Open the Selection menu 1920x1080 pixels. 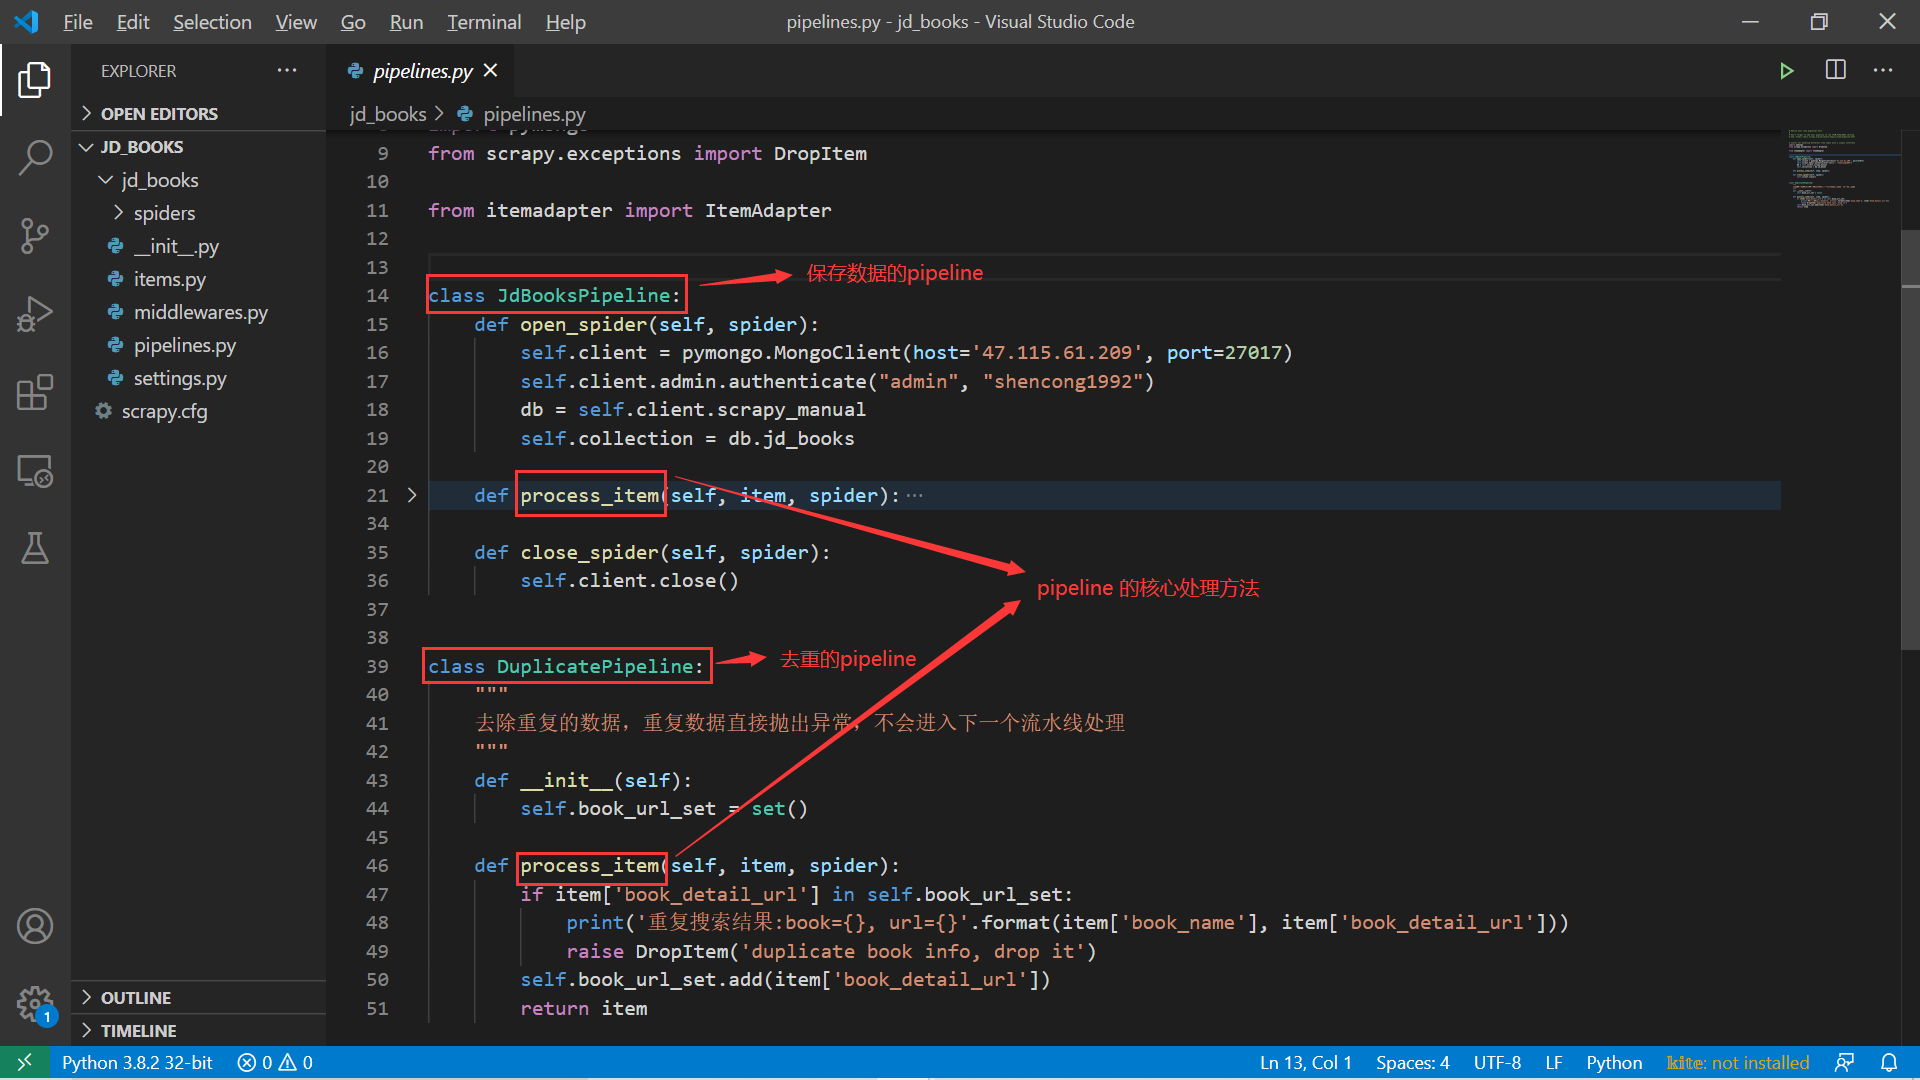pyautogui.click(x=212, y=21)
